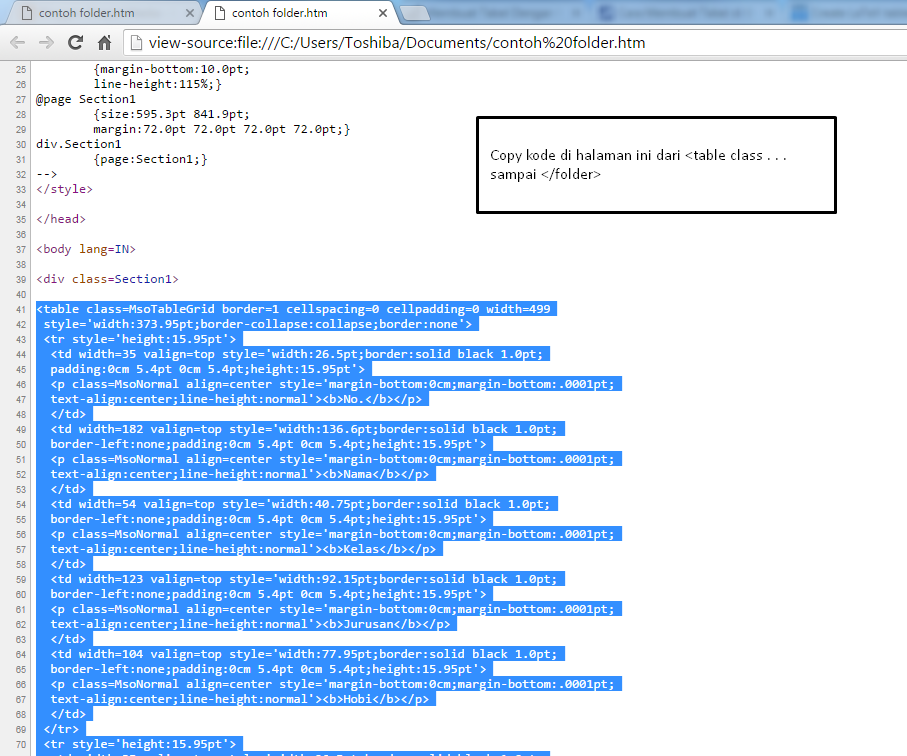
Task: Click the reload page icon
Action: pyautogui.click(x=74, y=44)
